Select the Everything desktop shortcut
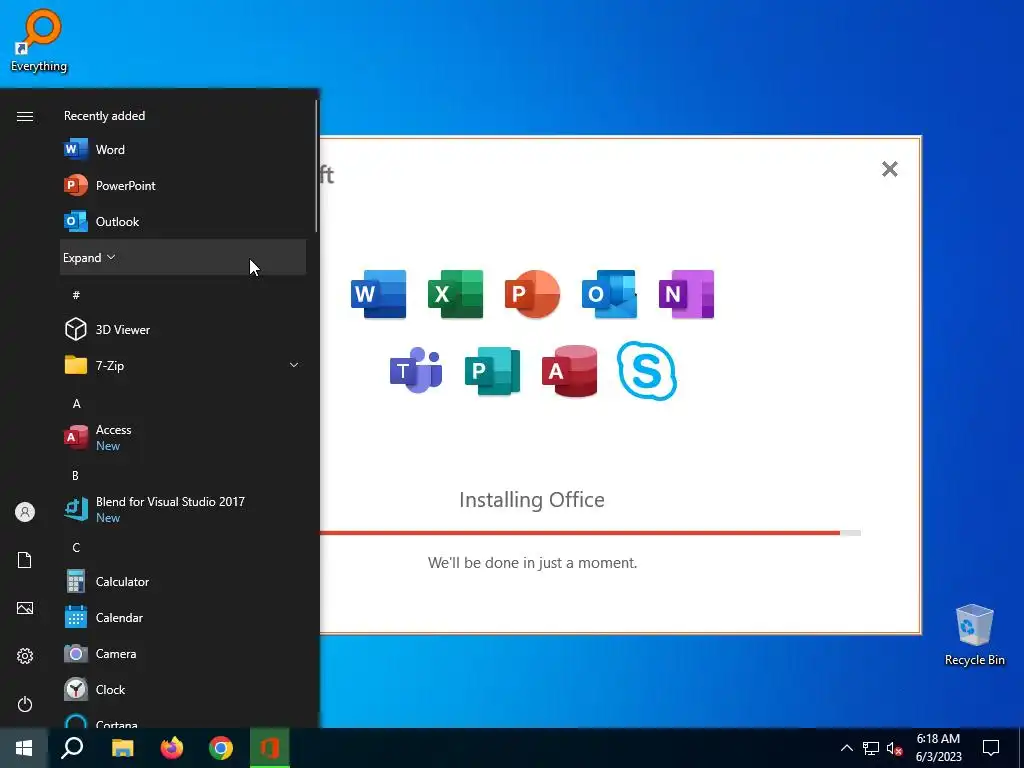This screenshot has width=1024, height=768. click(39, 40)
